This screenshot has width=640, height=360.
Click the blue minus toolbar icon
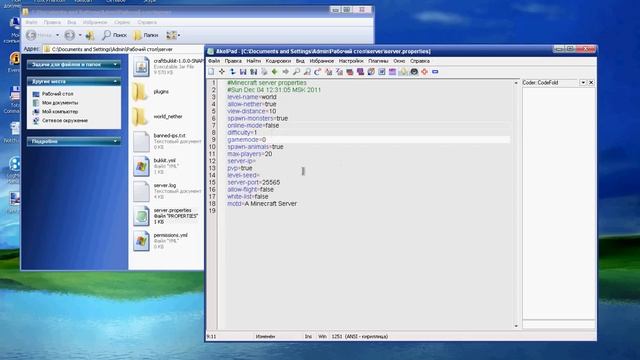tap(435, 71)
